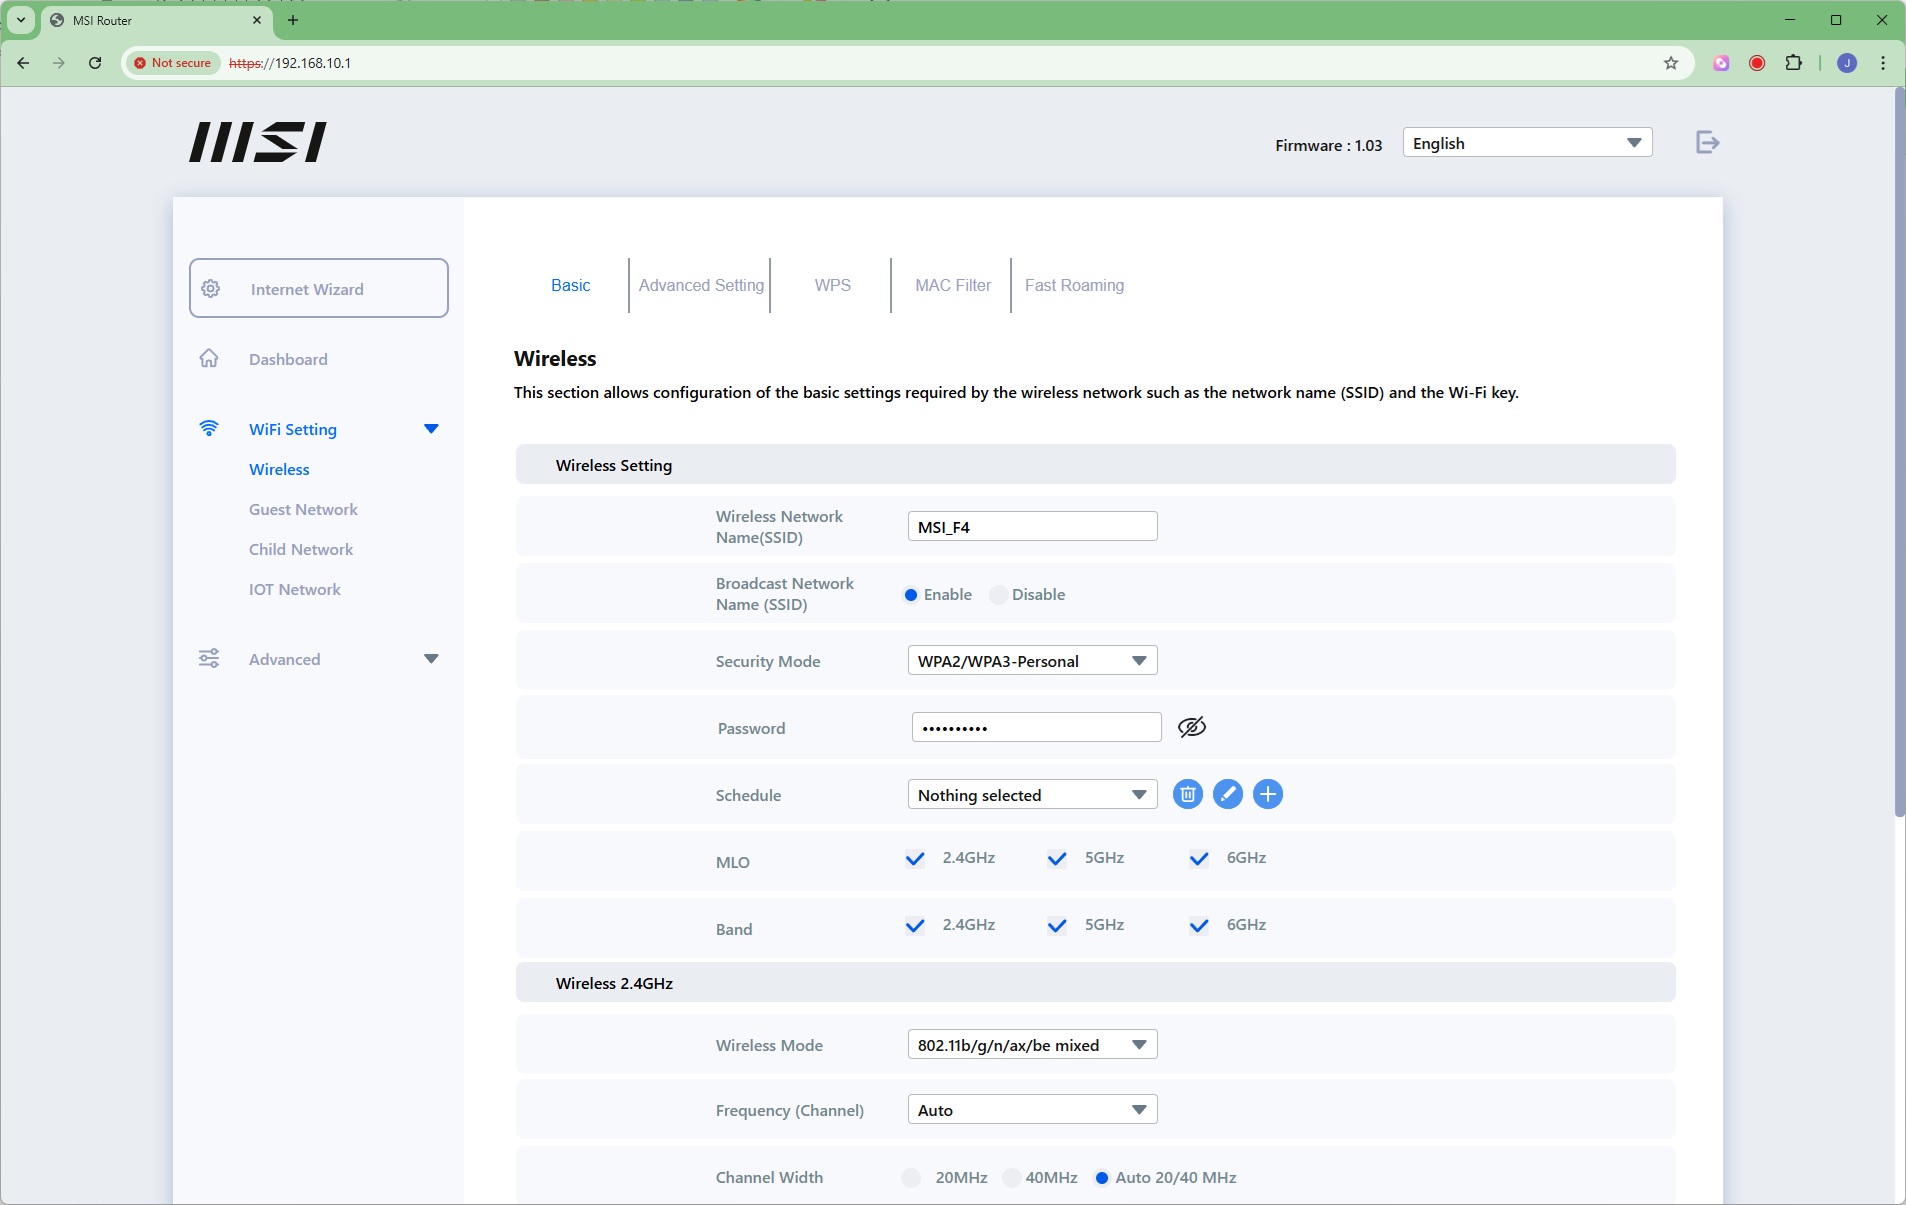Image resolution: width=1906 pixels, height=1205 pixels.
Task: Open the Security Mode dropdown
Action: pos(1032,661)
